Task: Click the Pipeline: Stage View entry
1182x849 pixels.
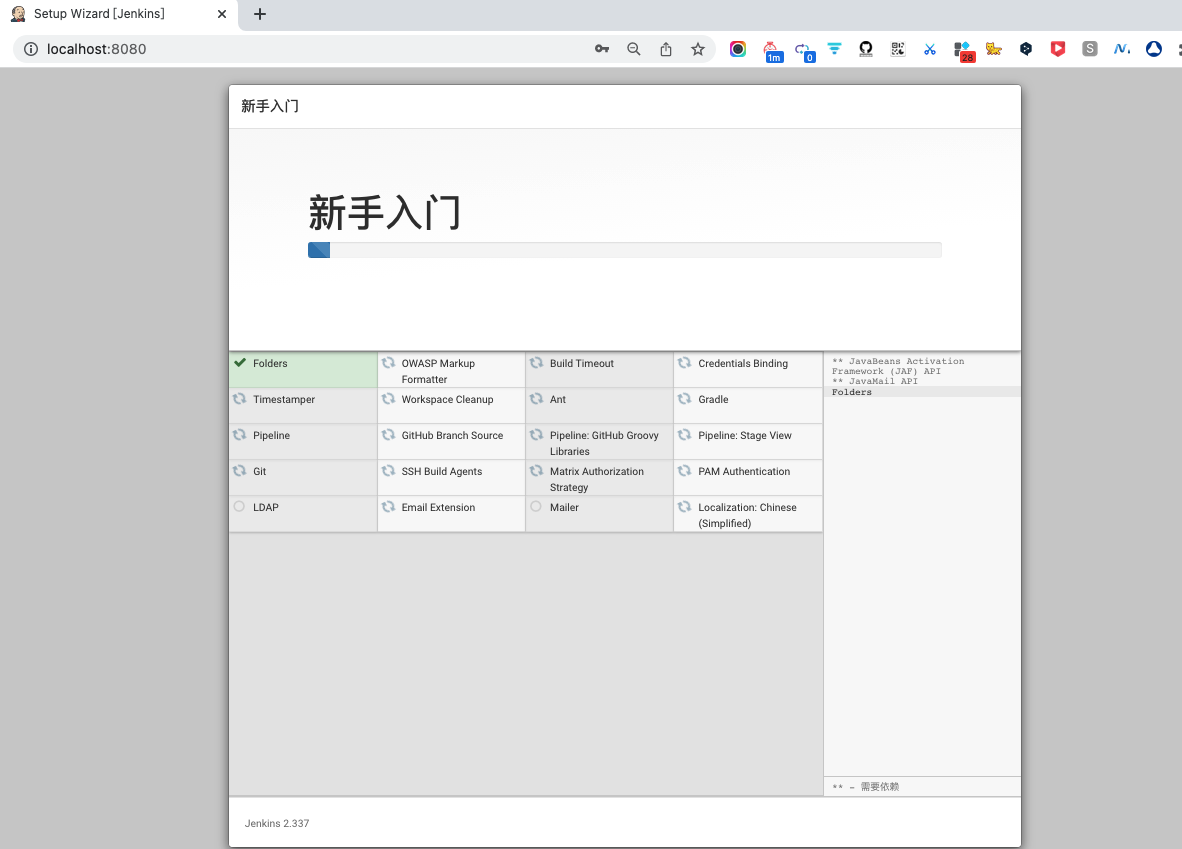Action: coord(748,442)
